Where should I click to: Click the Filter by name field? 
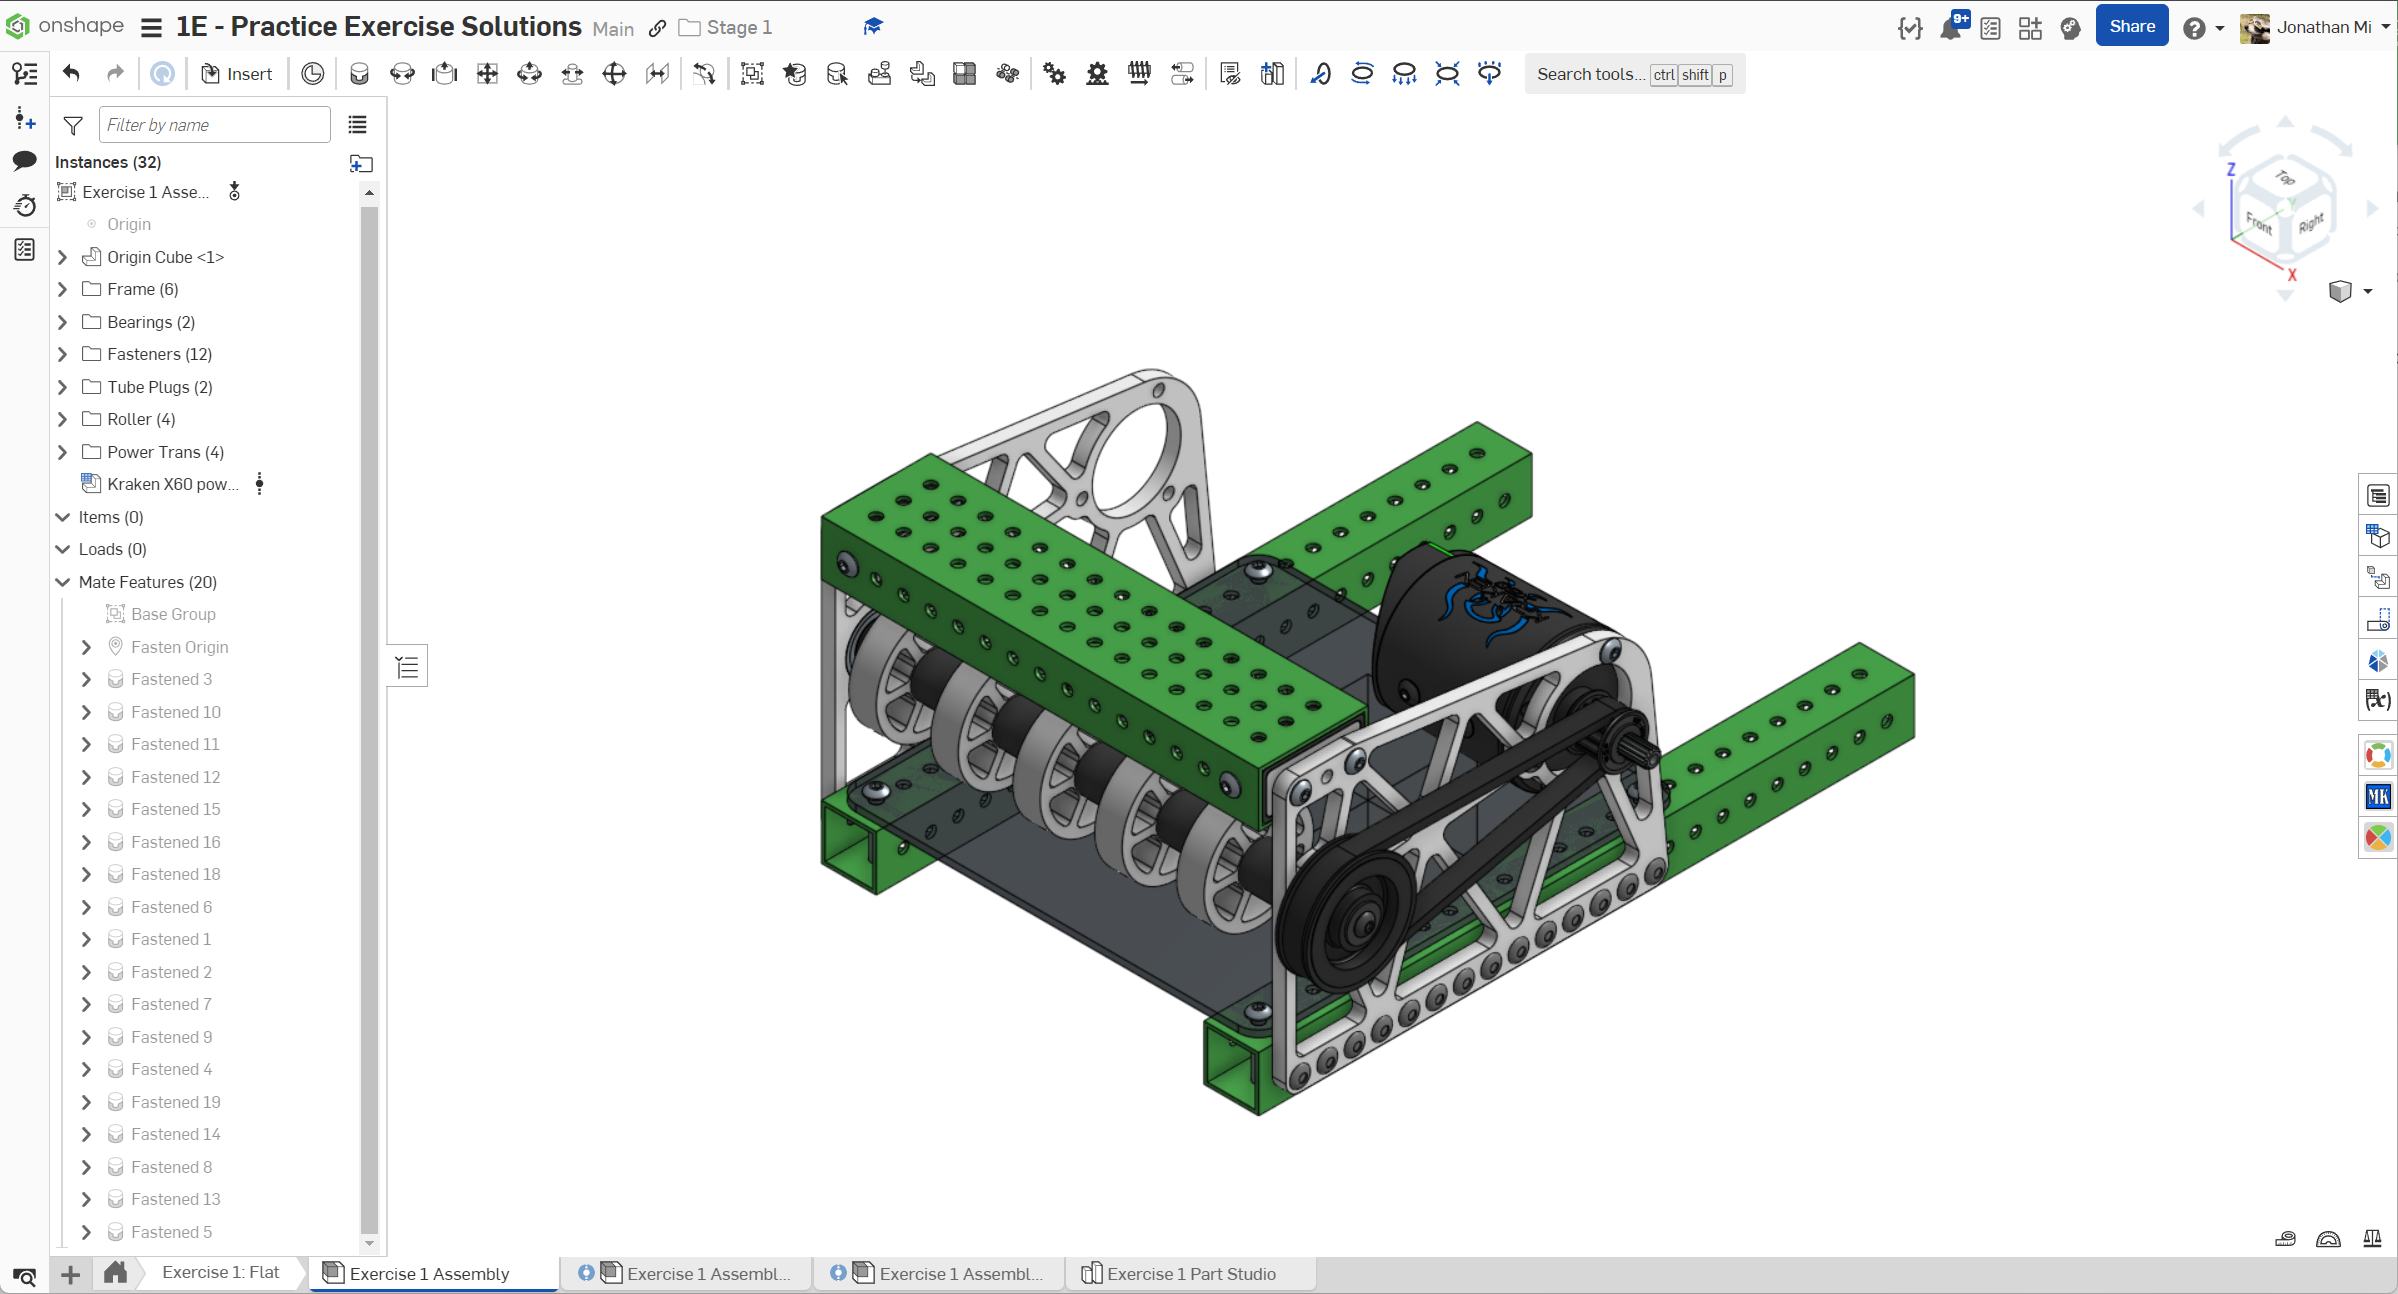(x=214, y=125)
